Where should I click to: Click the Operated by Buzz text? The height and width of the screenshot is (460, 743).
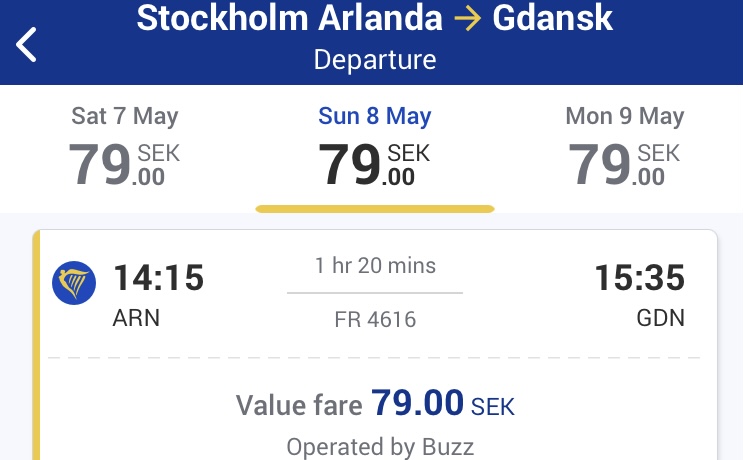tap(380, 447)
